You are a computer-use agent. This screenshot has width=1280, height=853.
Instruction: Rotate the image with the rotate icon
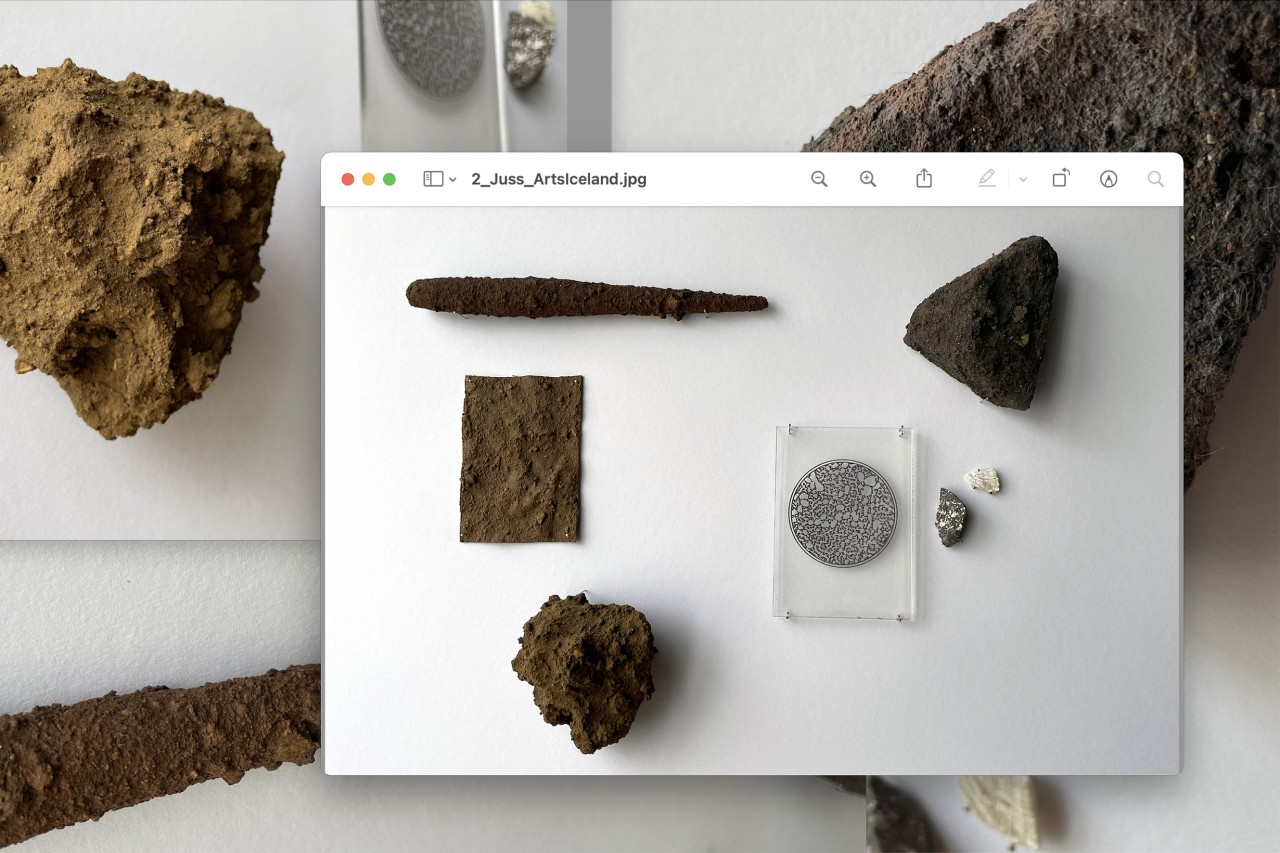[1060, 179]
